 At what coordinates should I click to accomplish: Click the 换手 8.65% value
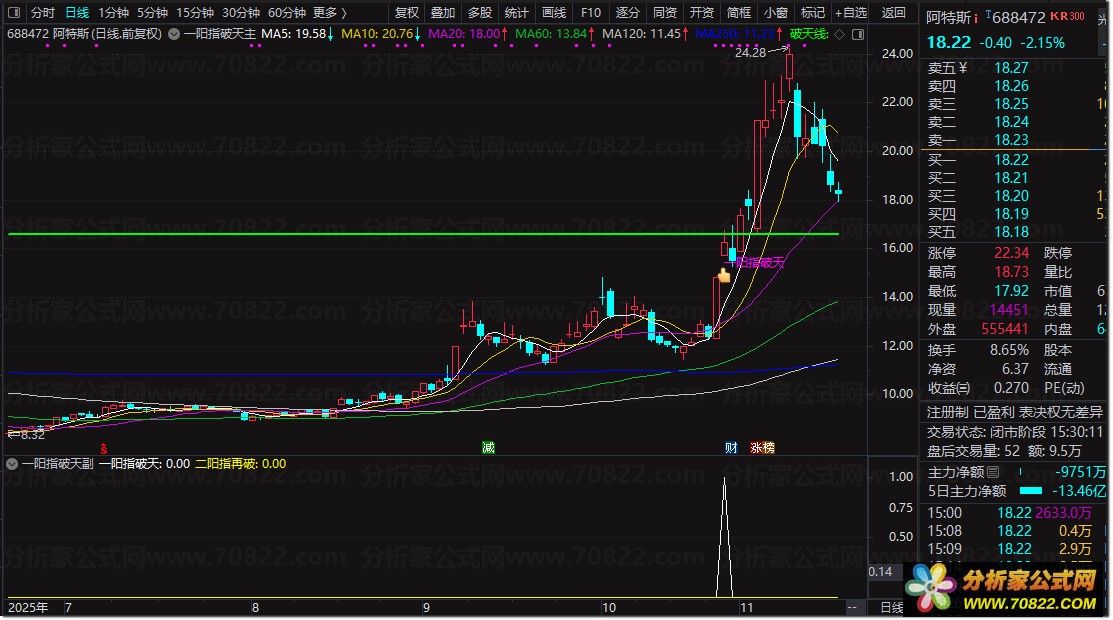click(1009, 350)
